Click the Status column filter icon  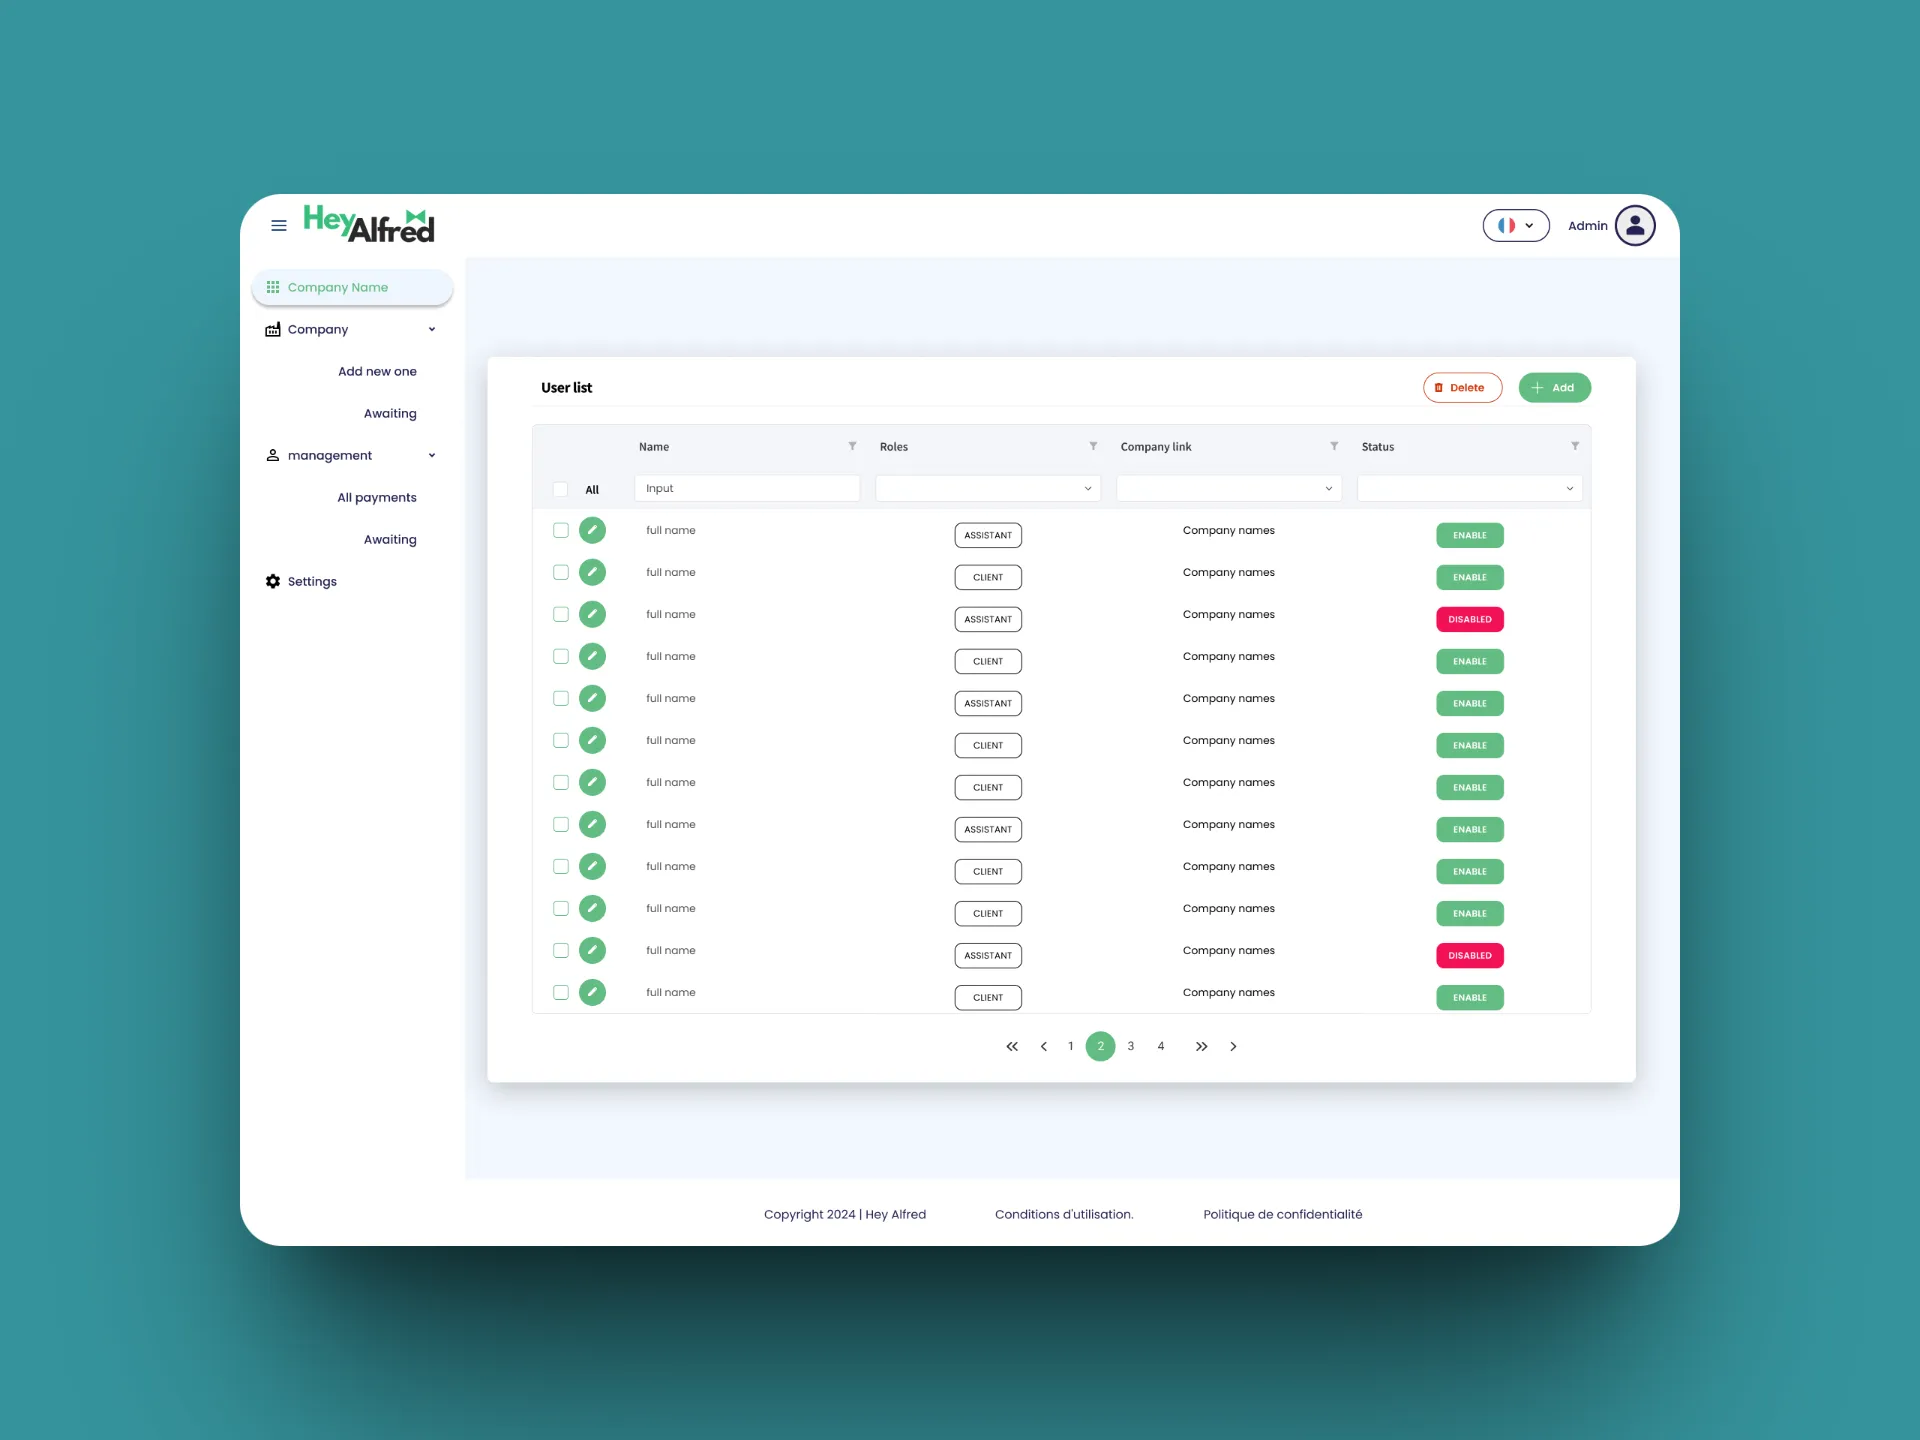[1575, 446]
